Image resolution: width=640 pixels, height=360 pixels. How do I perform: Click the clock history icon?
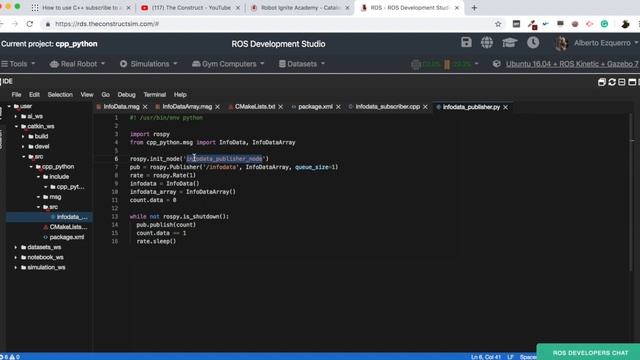pos(533,42)
